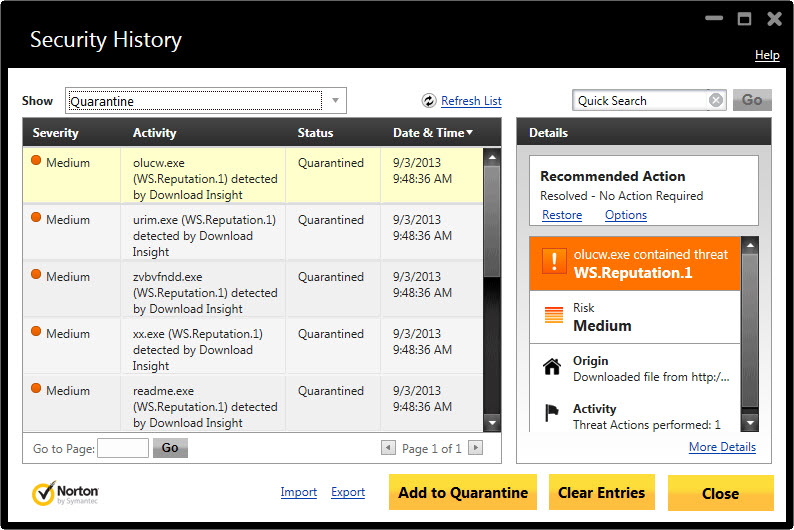Select the readme.exe quarantined entry
The image size is (794, 530).
click(253, 403)
